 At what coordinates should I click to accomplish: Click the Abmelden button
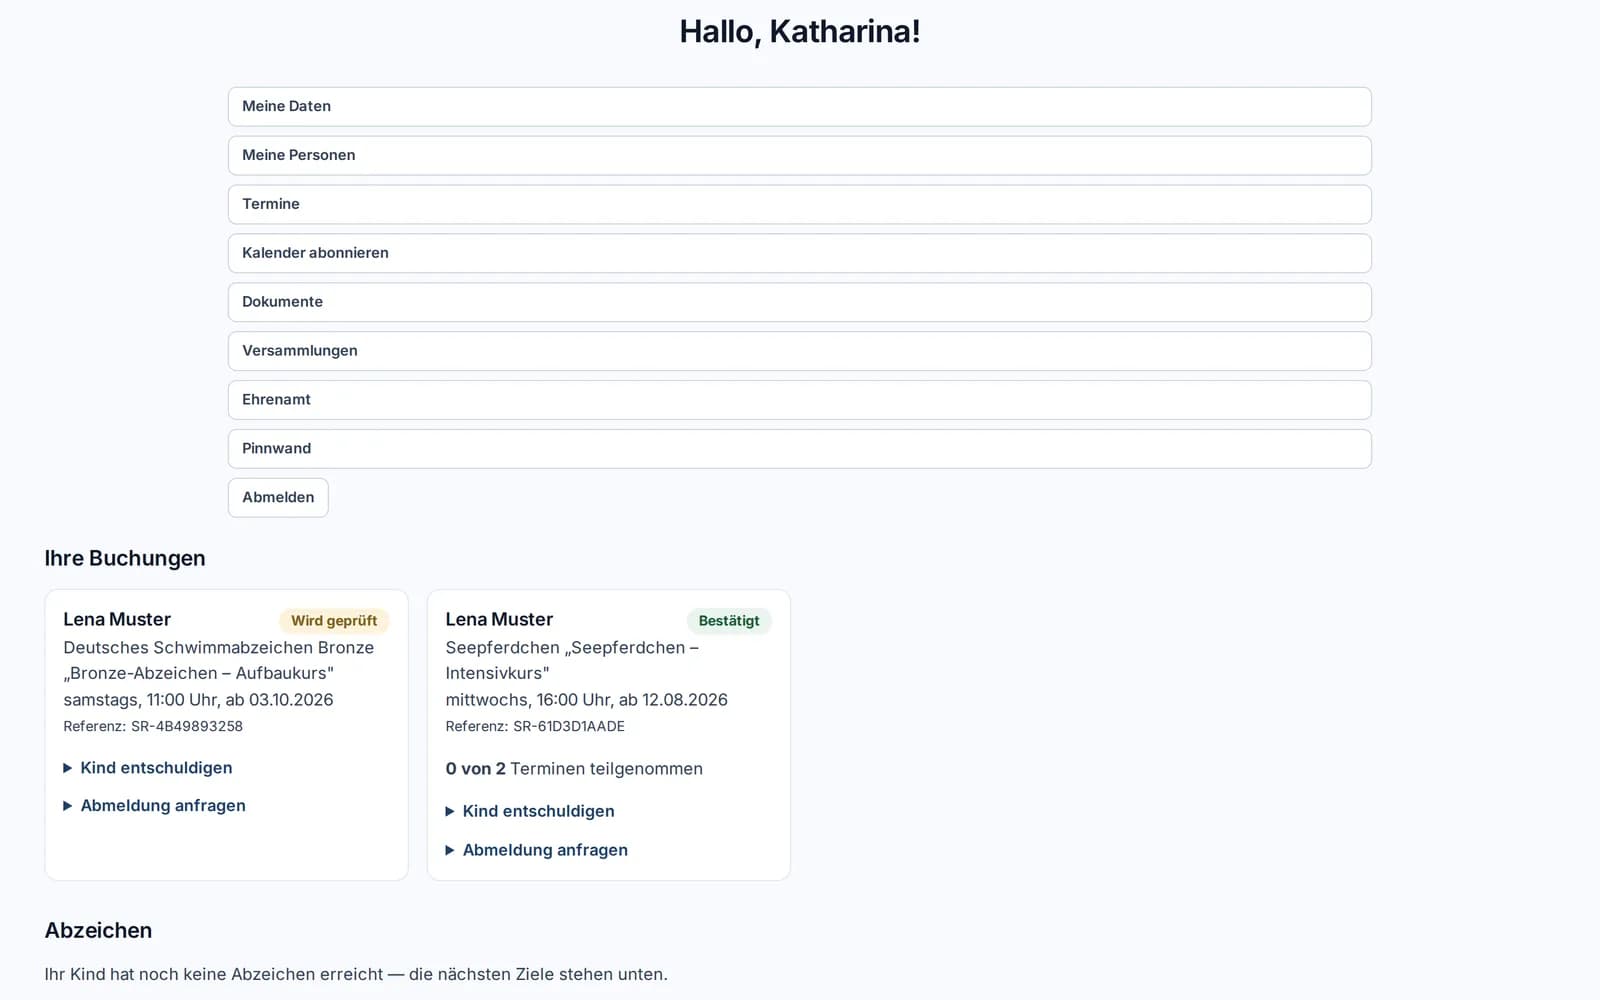(278, 498)
